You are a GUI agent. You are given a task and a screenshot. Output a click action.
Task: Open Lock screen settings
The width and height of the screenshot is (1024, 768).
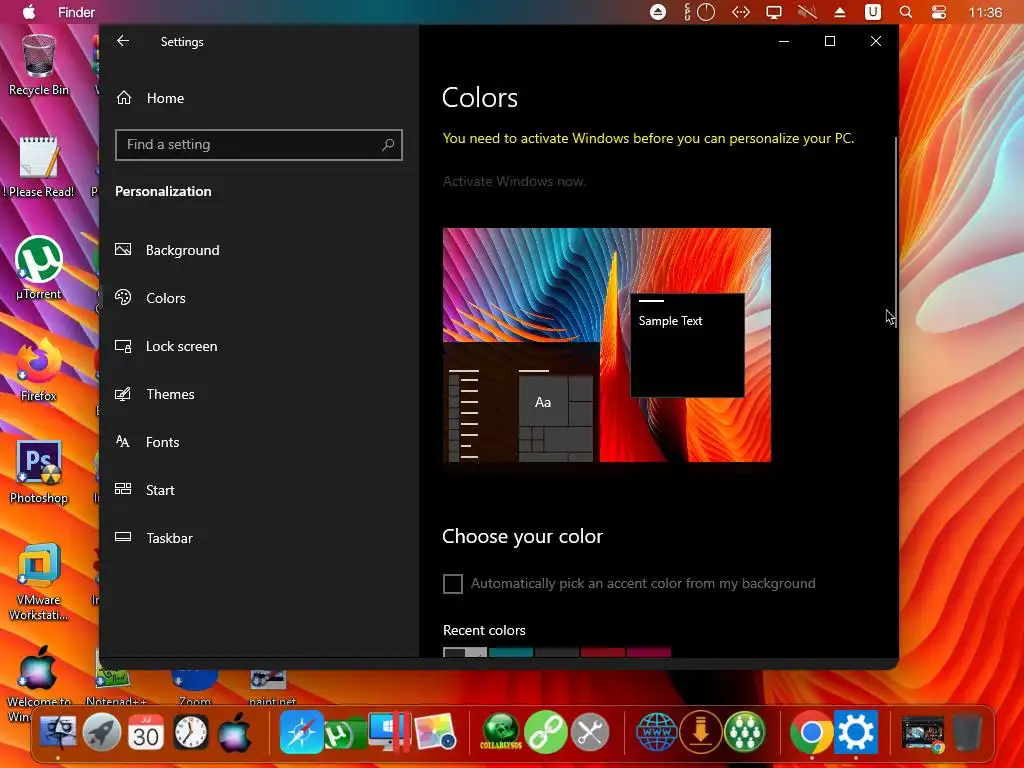coord(166,346)
